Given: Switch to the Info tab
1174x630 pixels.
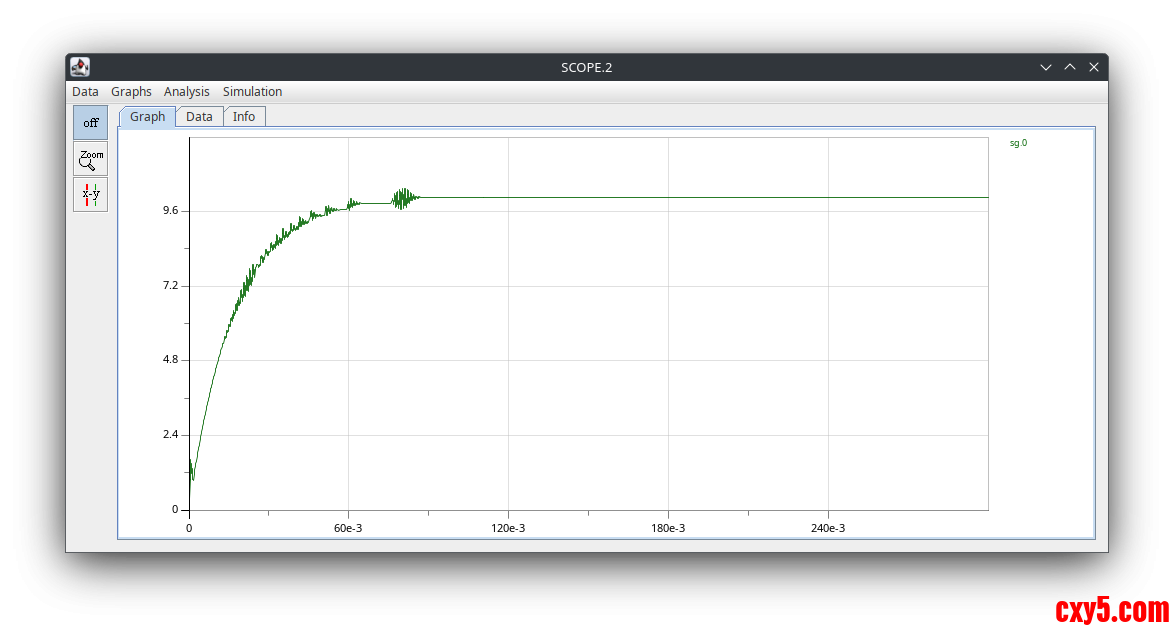Looking at the screenshot, I should 244,117.
